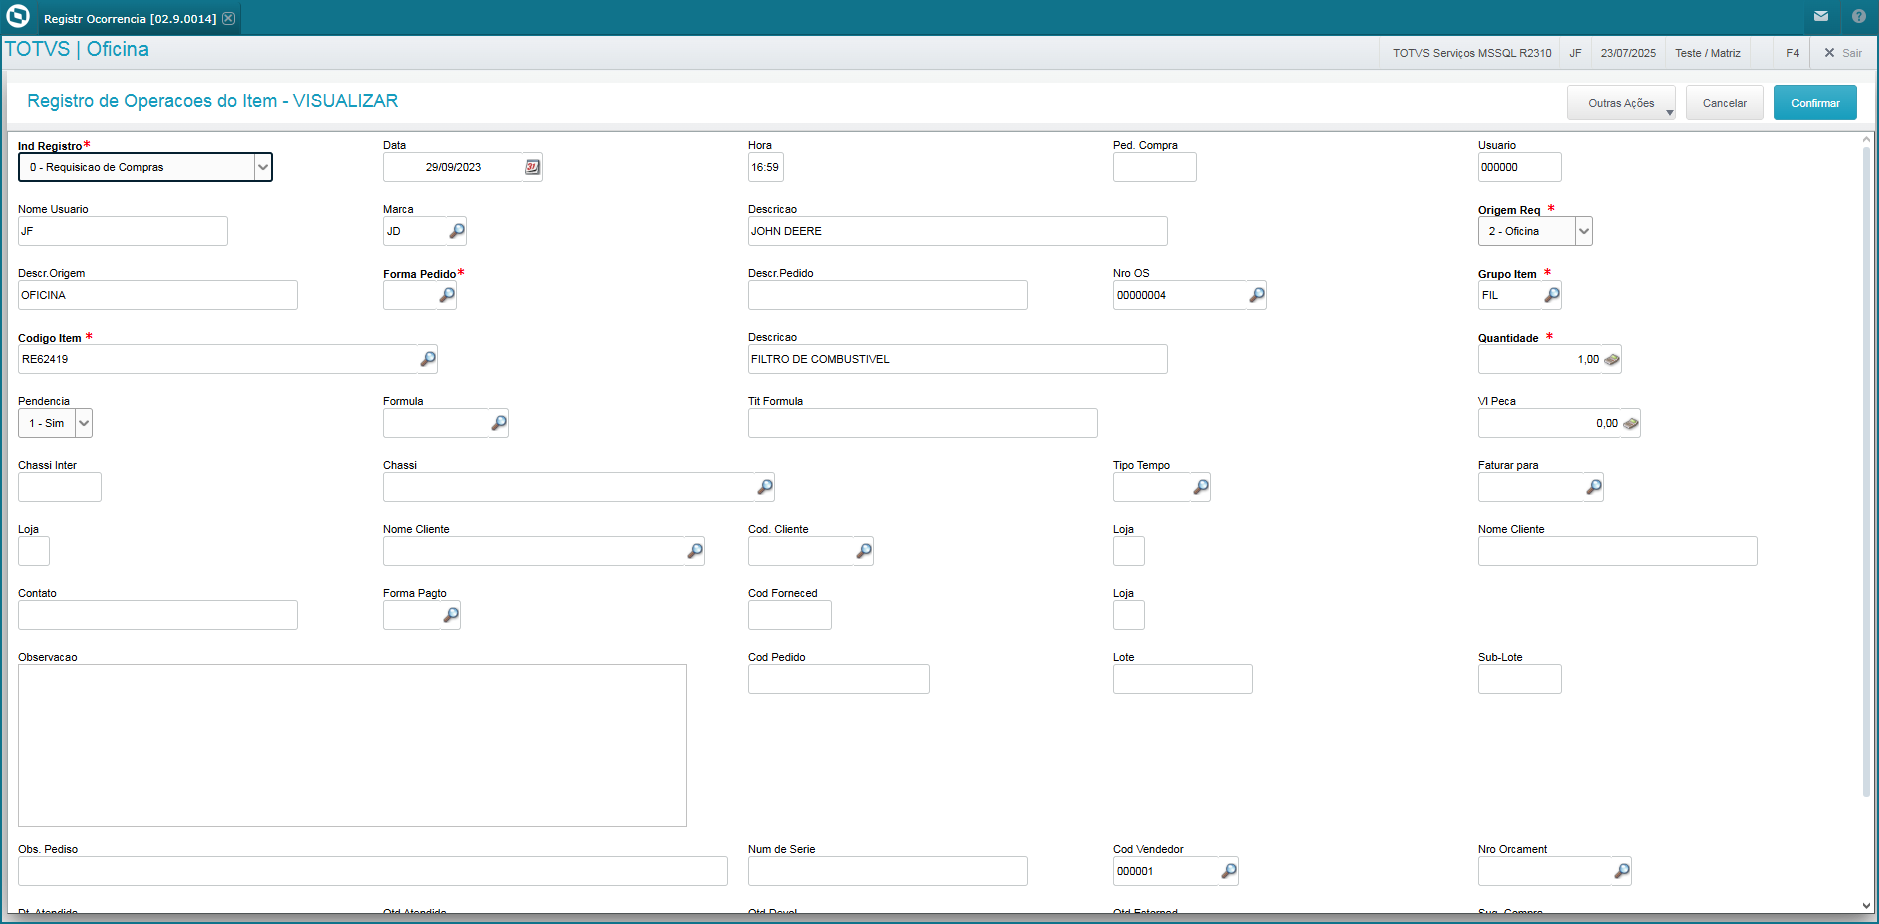Expand the Ind Registro dropdown

(x=263, y=167)
